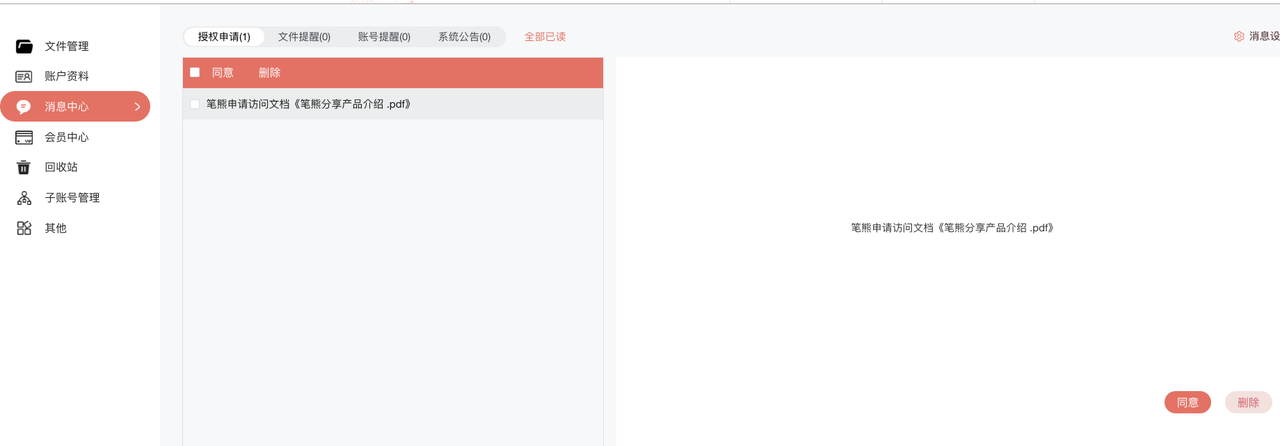Click the 其他 grid icon
The height and width of the screenshot is (446, 1280).
24,228
